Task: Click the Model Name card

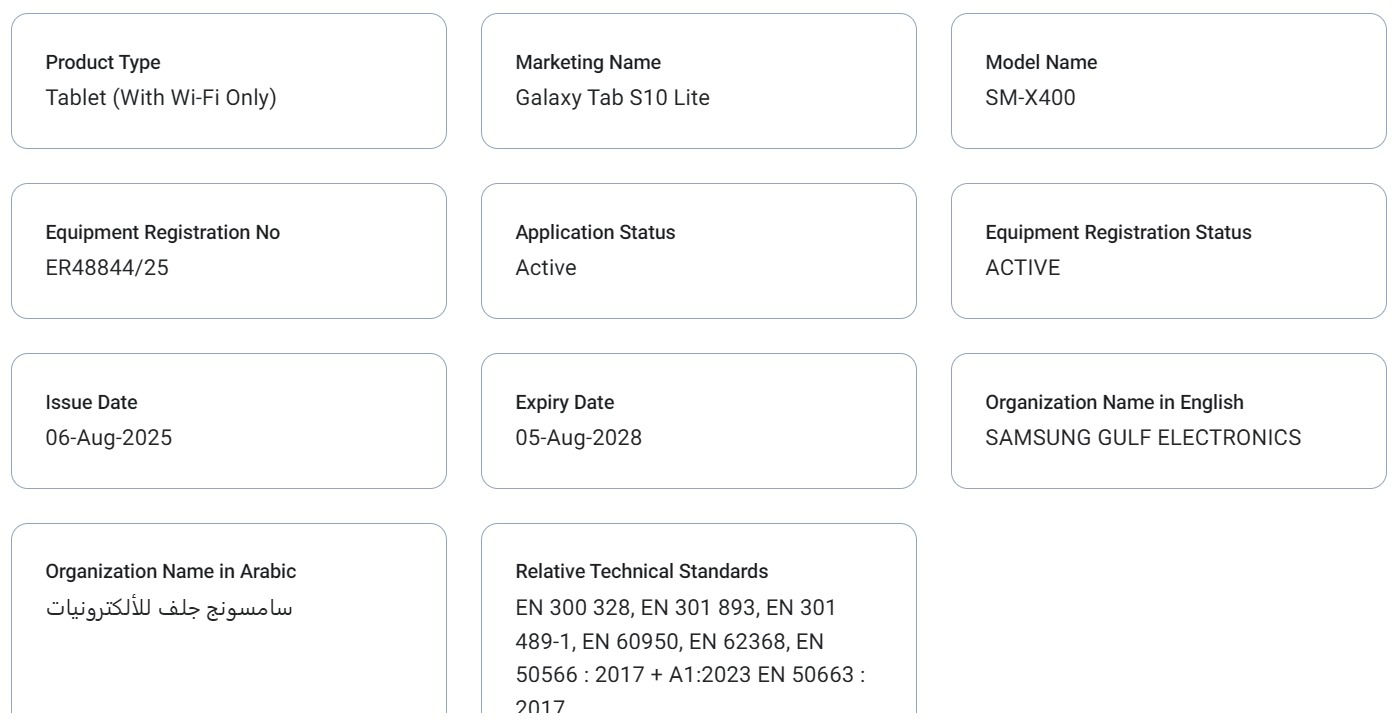Action: point(1169,81)
